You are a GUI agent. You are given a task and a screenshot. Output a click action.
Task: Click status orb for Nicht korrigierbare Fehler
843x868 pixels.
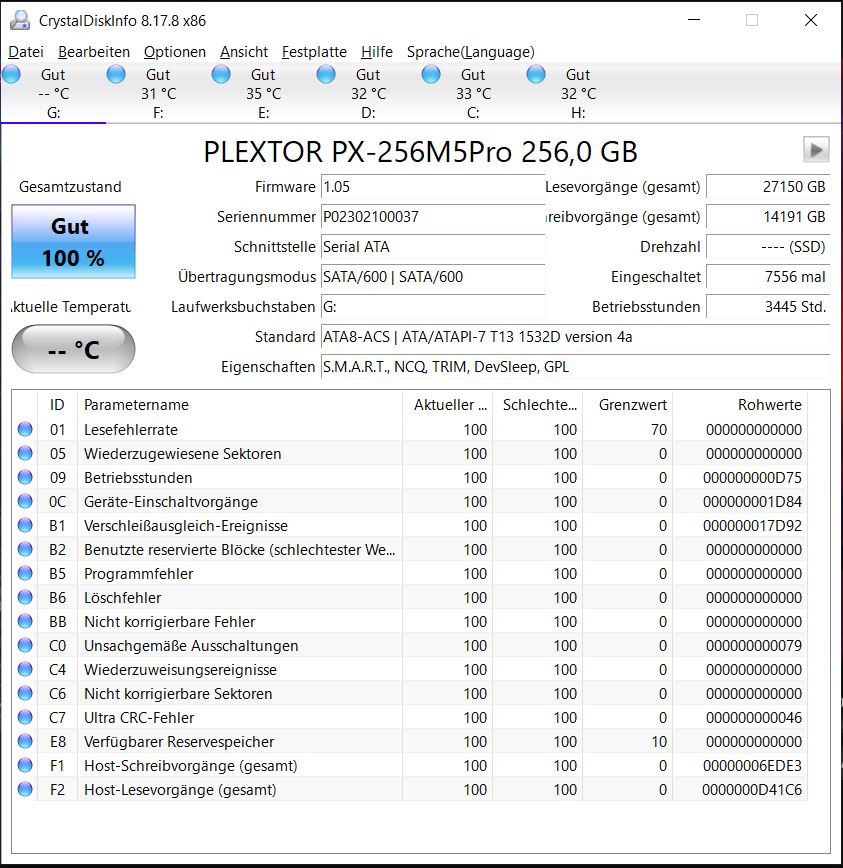(x=25, y=621)
